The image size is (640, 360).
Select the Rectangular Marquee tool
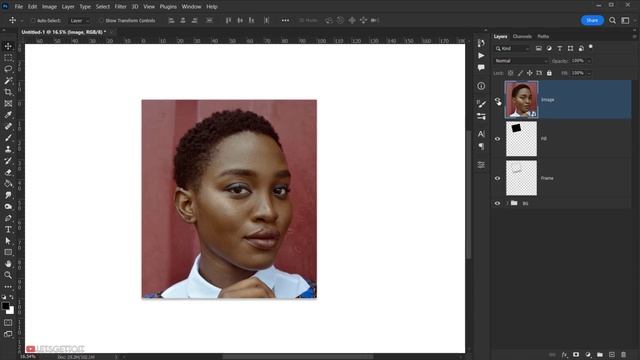8,58
